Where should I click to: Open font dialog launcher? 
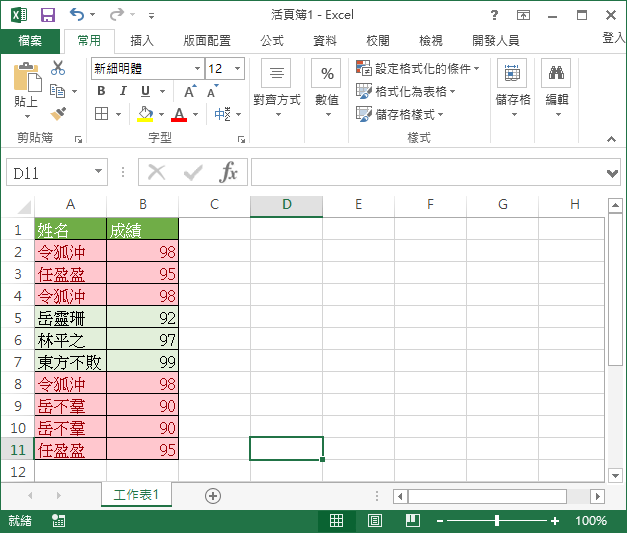pyautogui.click(x=241, y=139)
